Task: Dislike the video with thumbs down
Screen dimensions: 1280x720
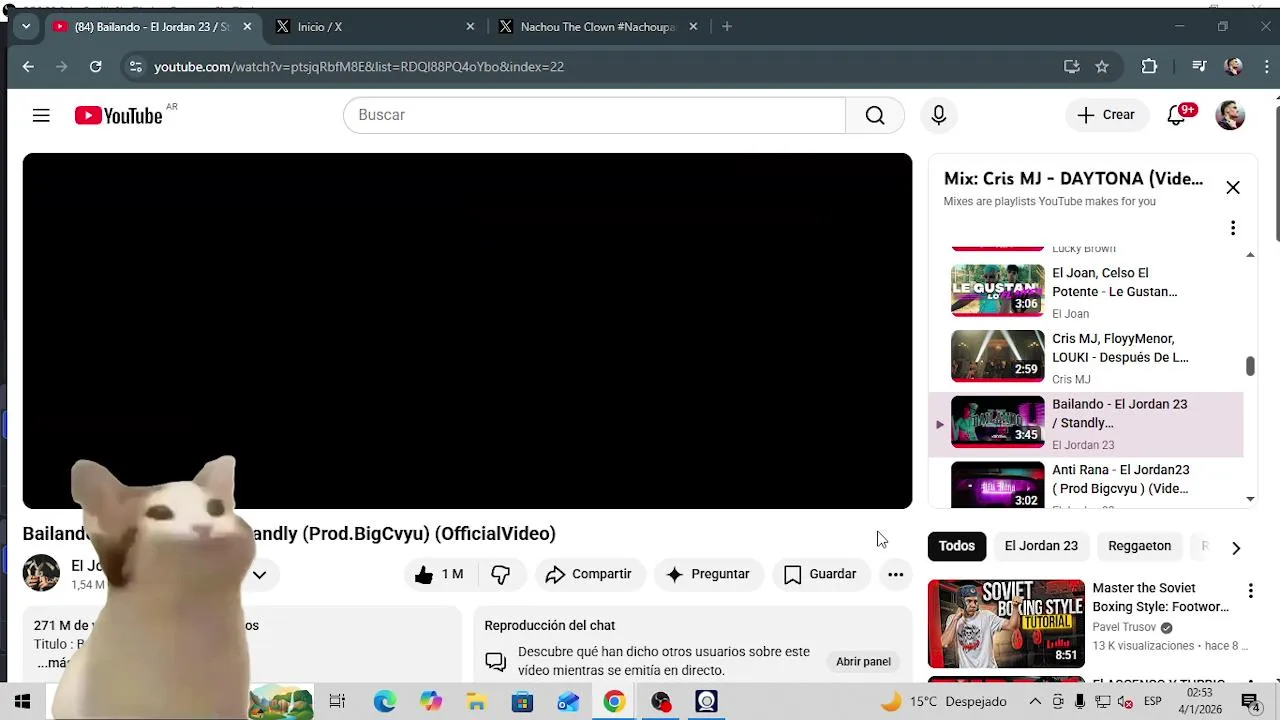Action: 501,574
